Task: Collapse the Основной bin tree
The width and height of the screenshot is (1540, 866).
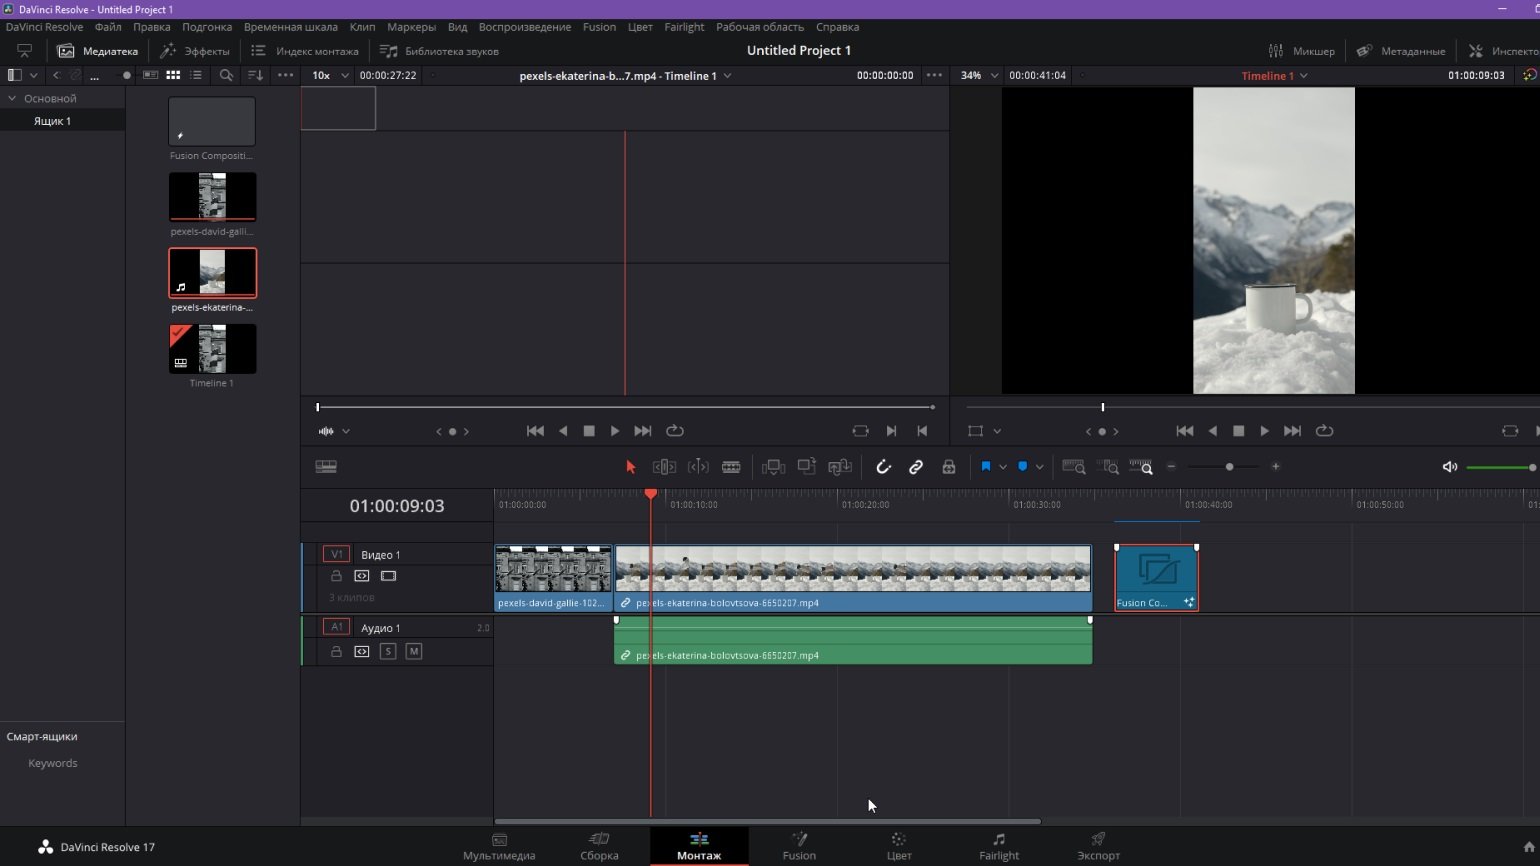Action: (13, 98)
